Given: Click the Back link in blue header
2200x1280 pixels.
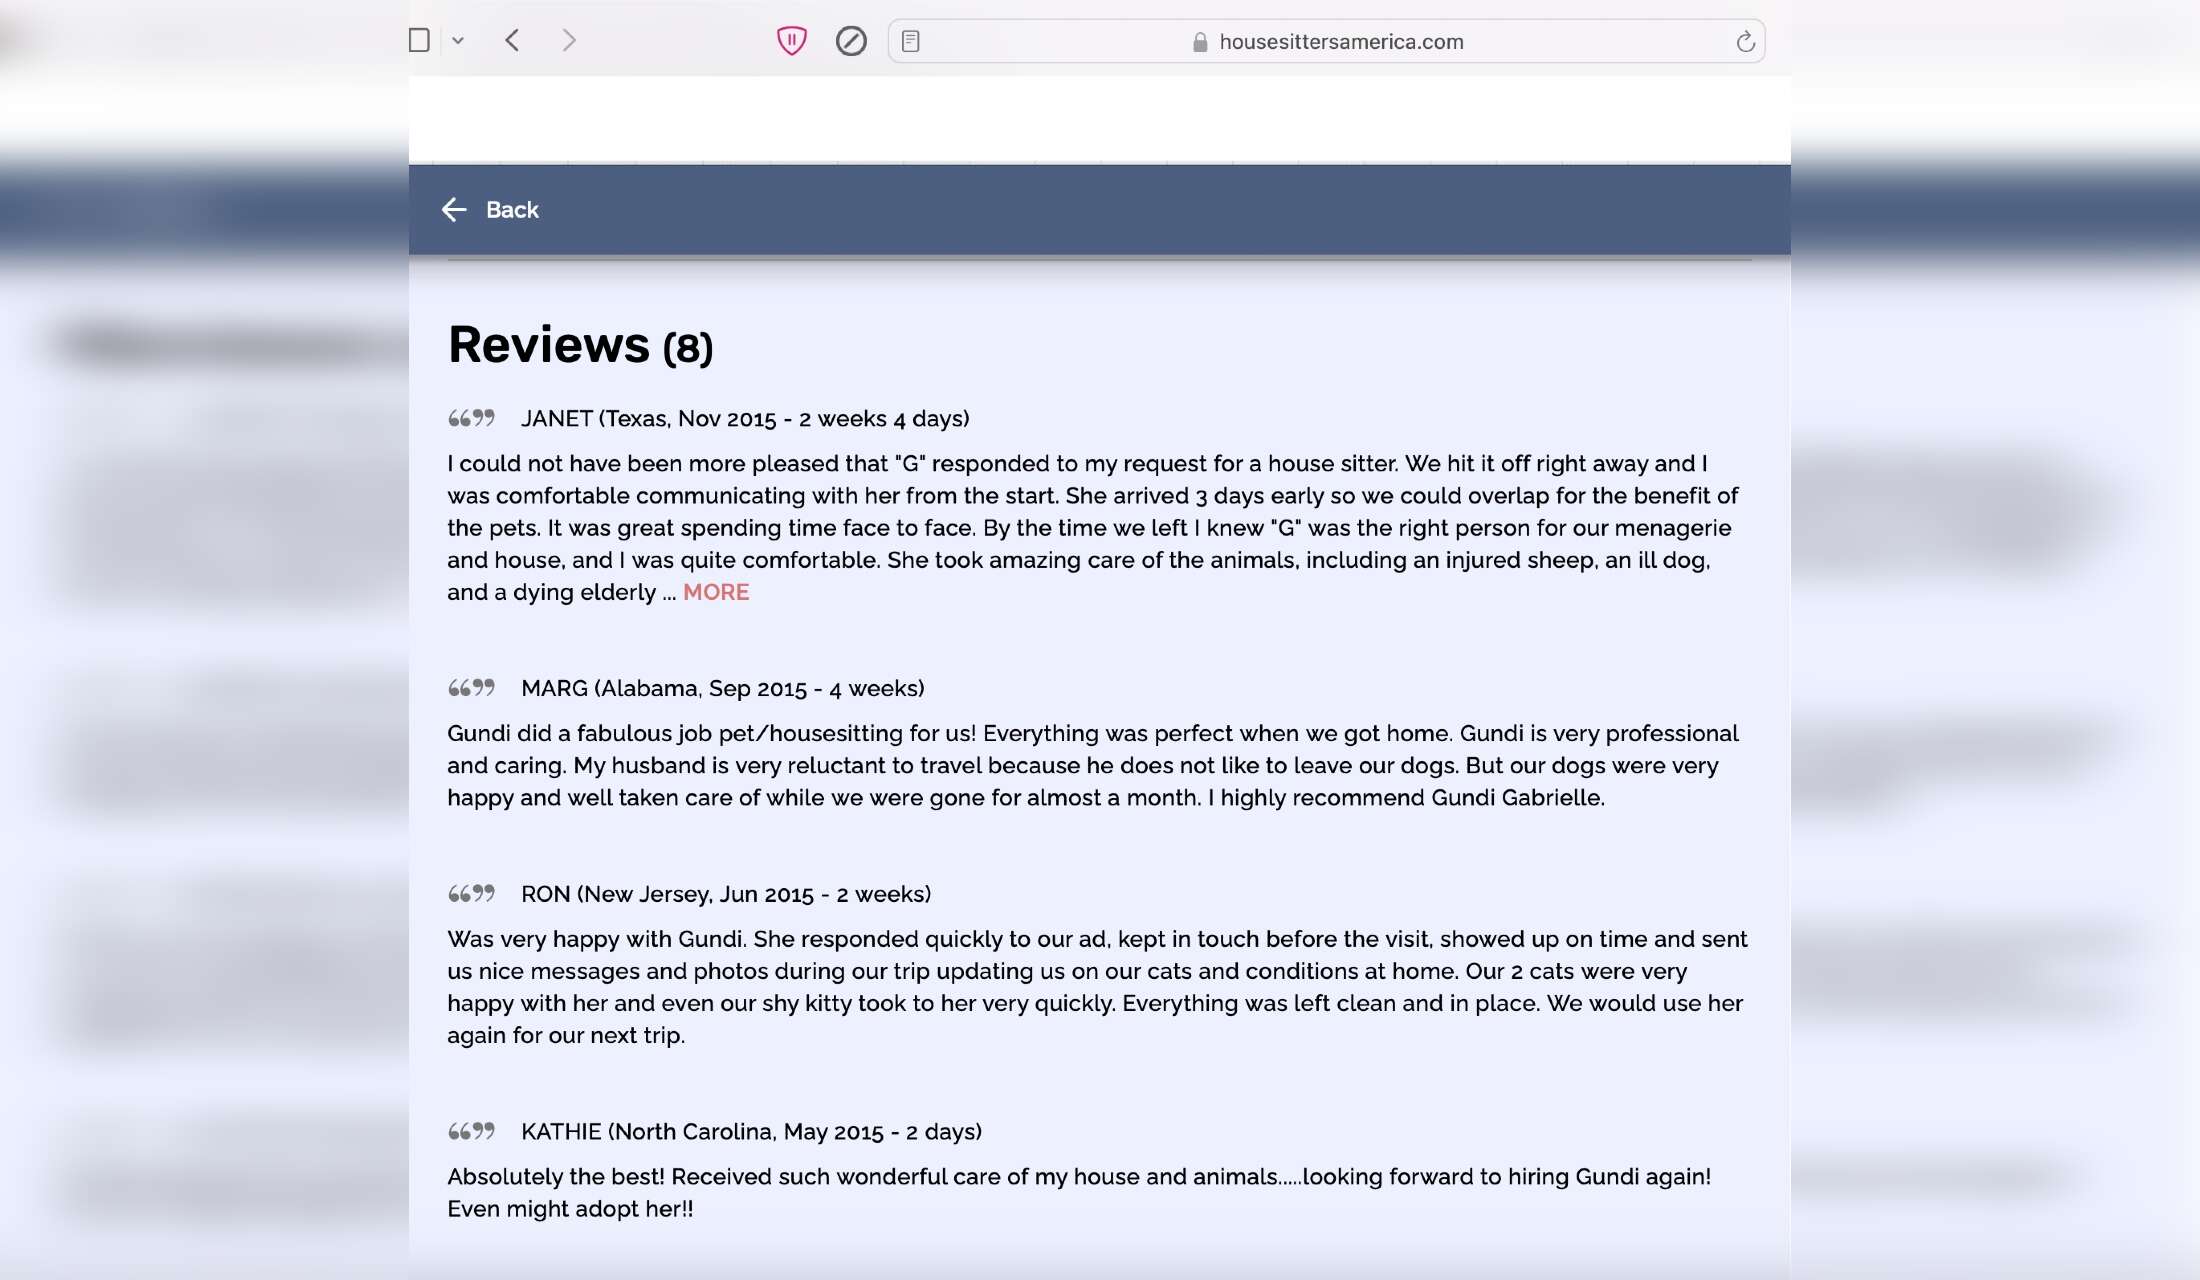Looking at the screenshot, I should coord(512,210).
